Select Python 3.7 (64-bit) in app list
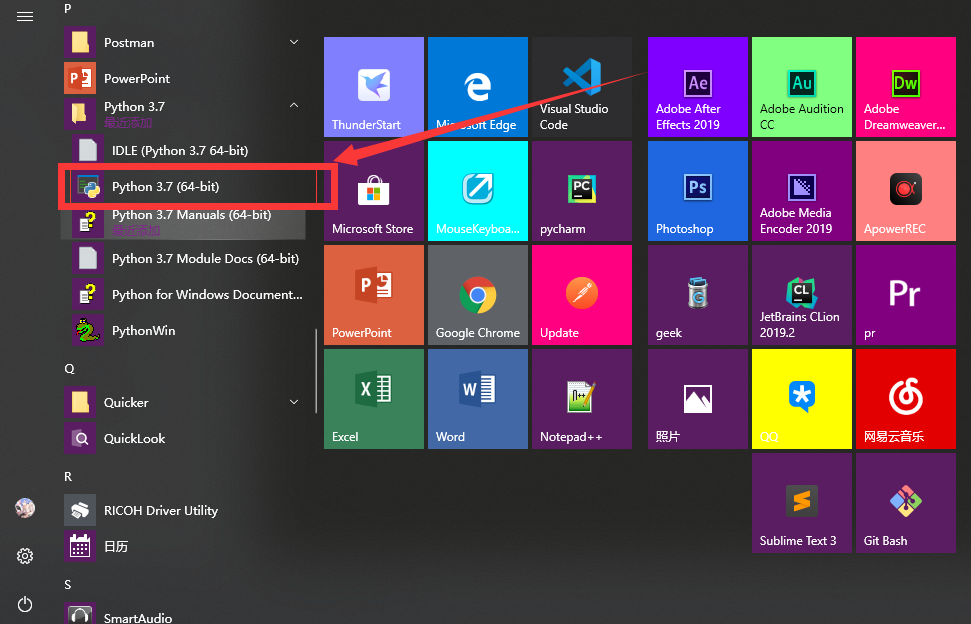This screenshot has height=624, width=971. click(x=165, y=187)
